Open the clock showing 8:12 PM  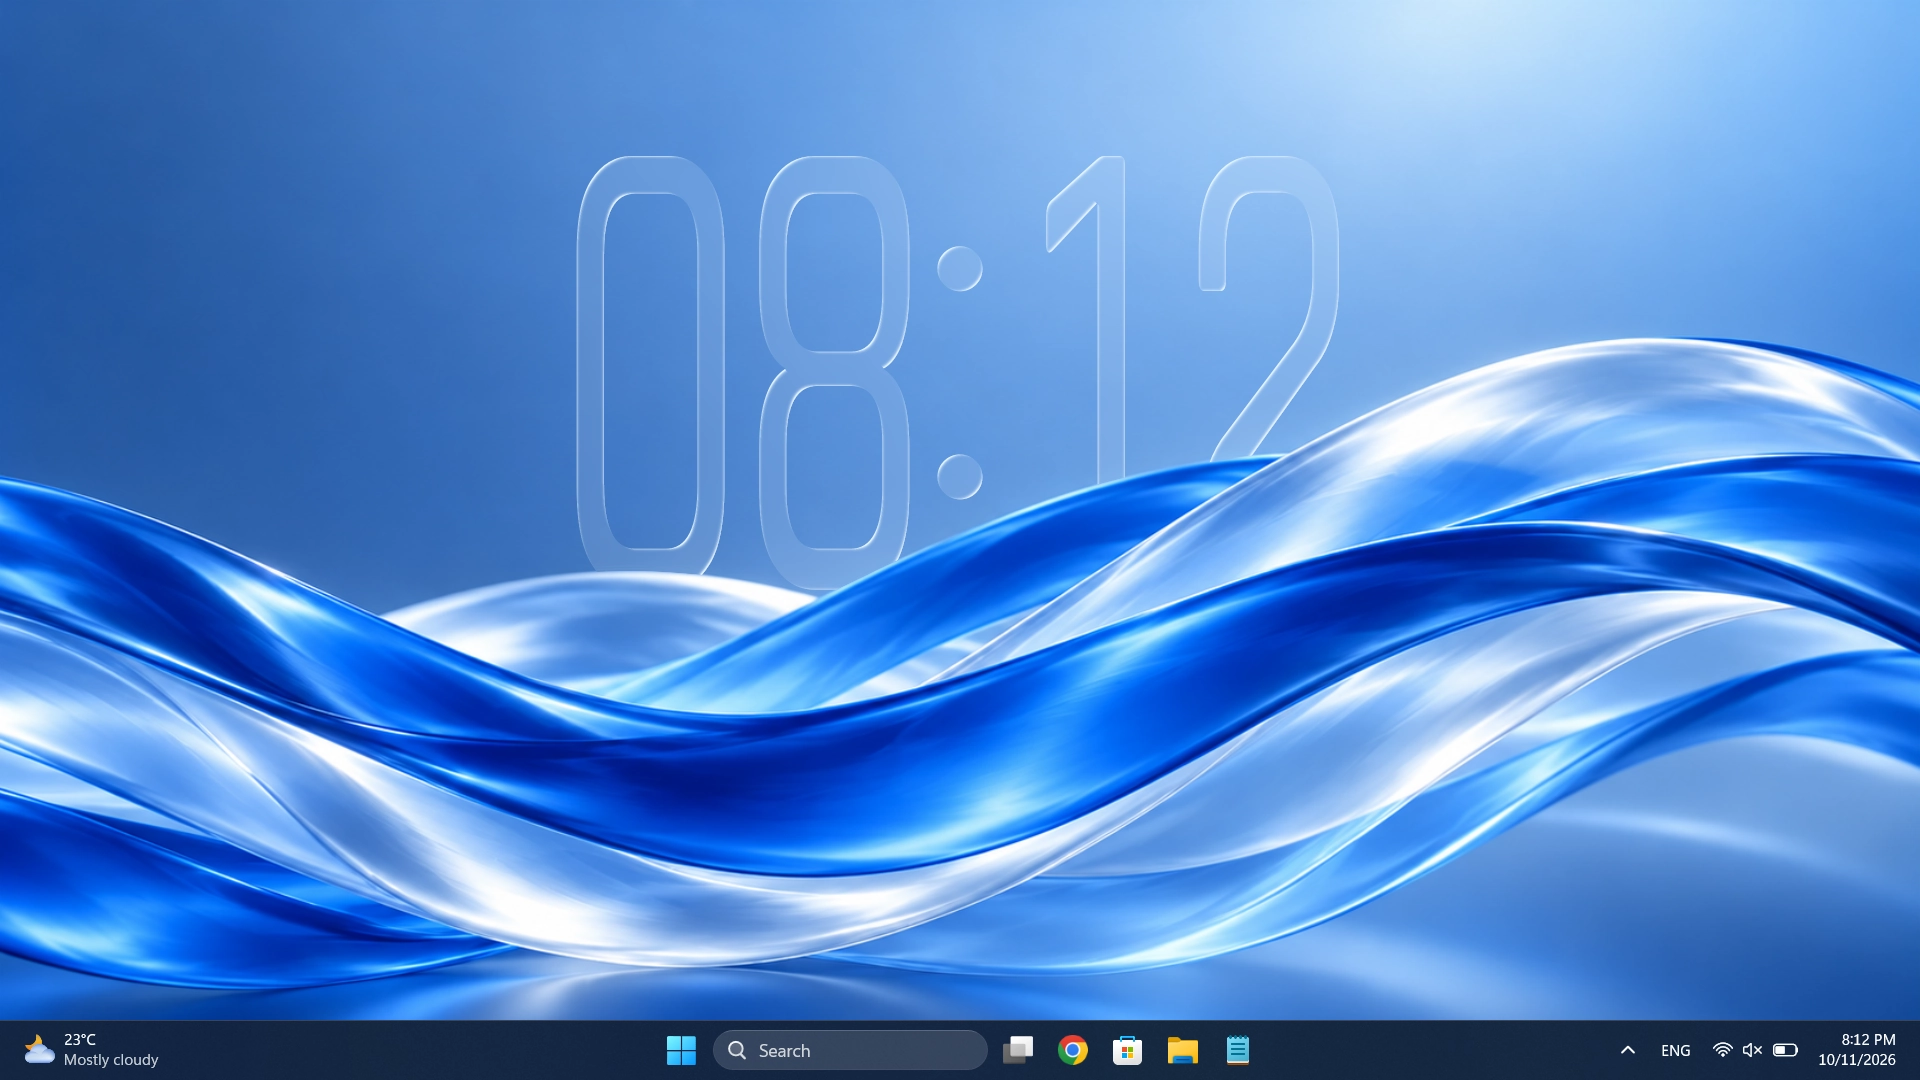pos(1868,1040)
